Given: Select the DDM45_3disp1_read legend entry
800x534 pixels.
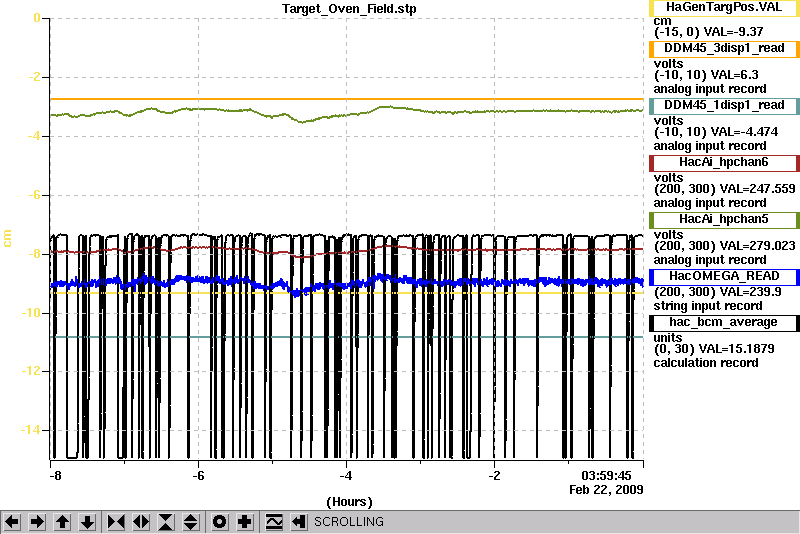Looking at the screenshot, I should coord(724,48).
